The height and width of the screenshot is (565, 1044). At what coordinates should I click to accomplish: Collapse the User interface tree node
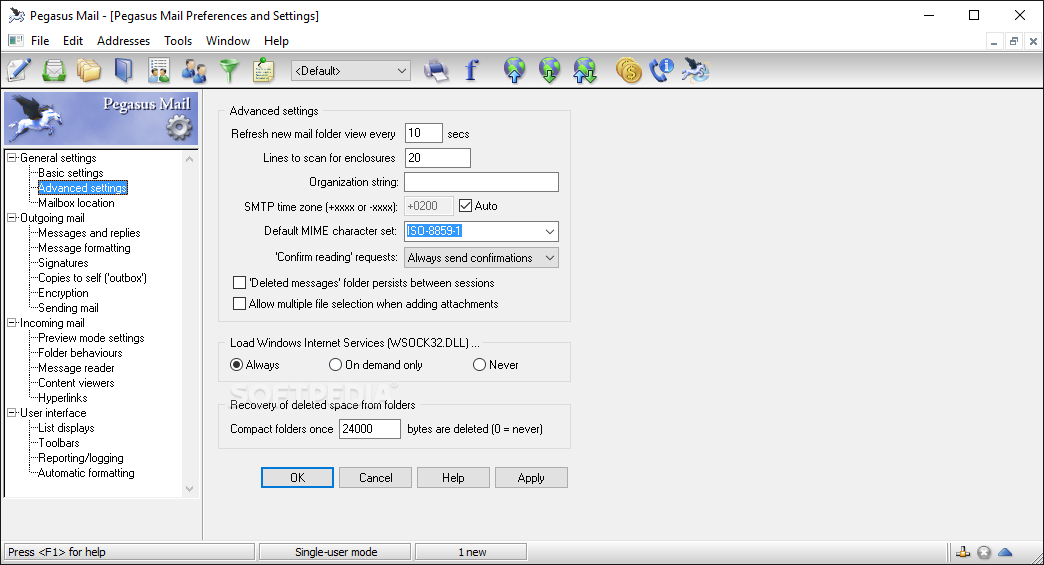pos(11,413)
